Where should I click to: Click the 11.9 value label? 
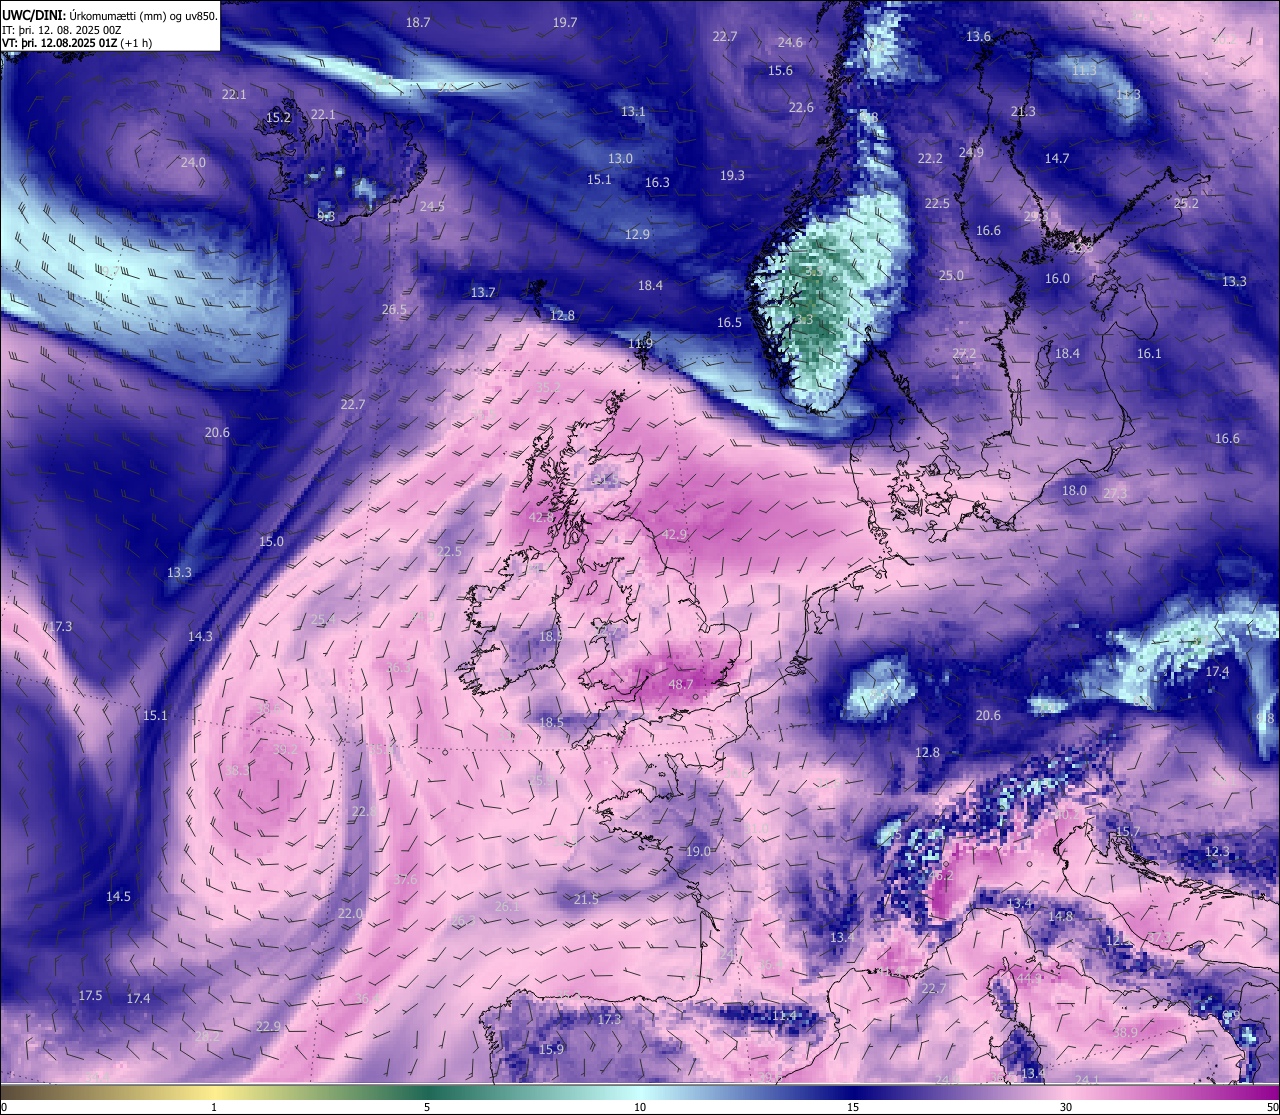[640, 343]
